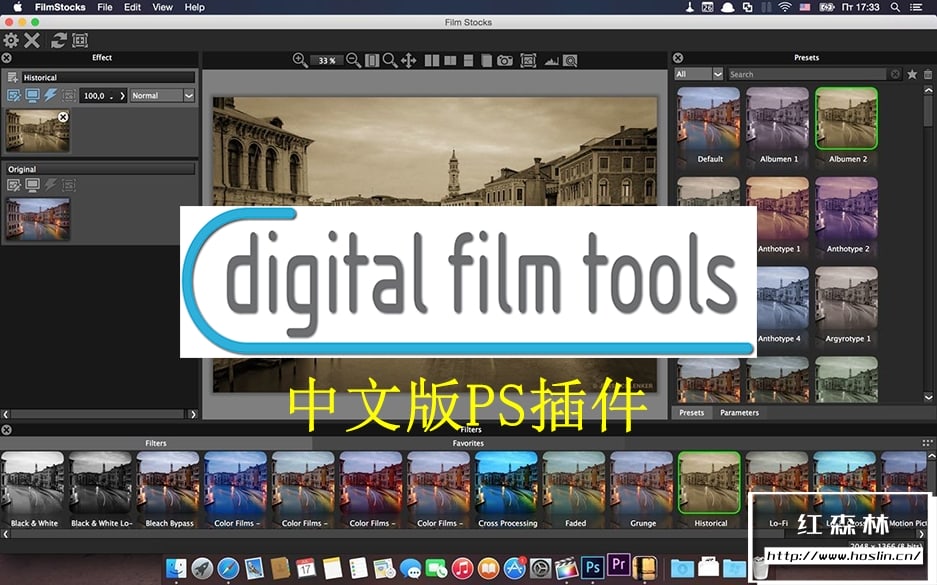Close the Effect panel
Viewport: 937px width, 585px height.
pyautogui.click(x=7, y=58)
